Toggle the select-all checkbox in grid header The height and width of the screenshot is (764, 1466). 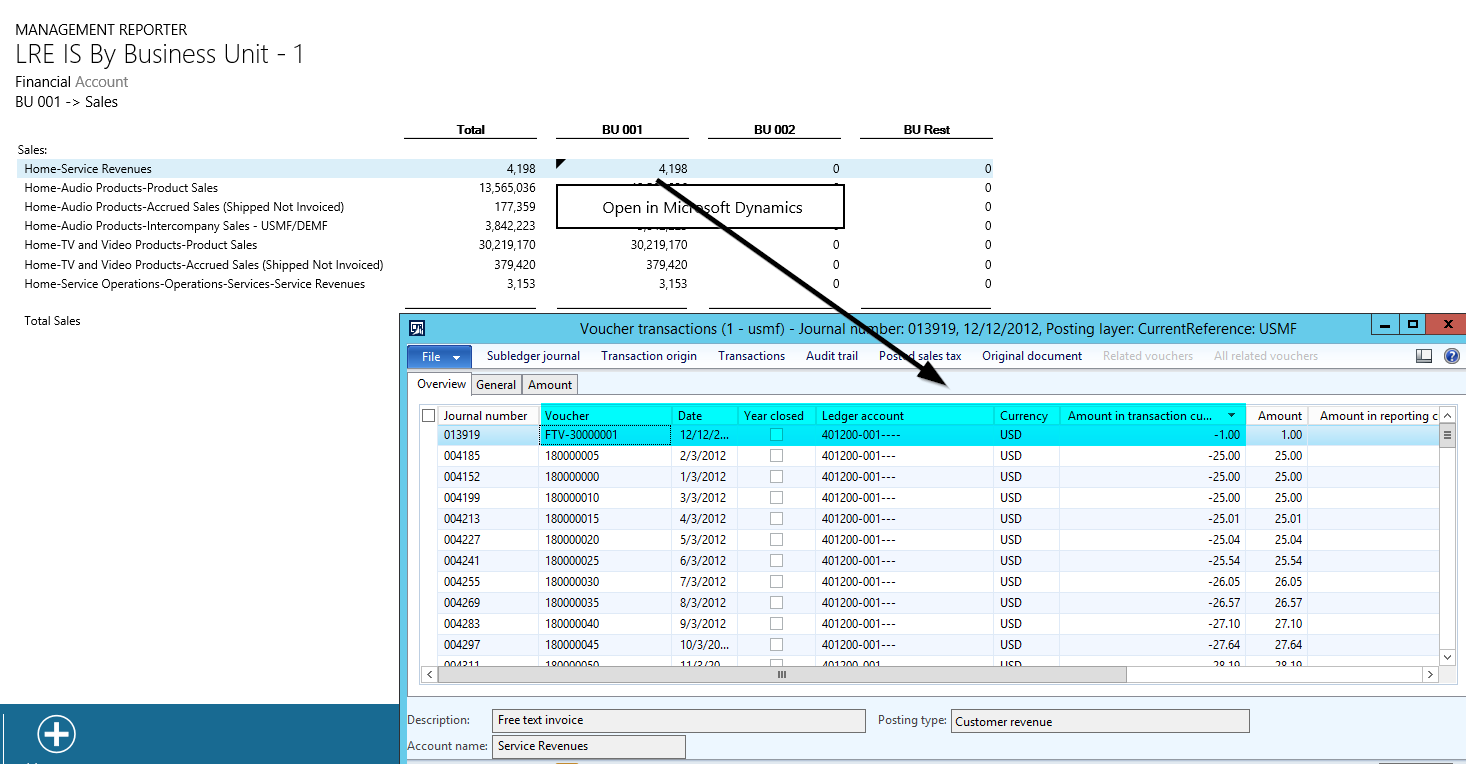click(429, 416)
